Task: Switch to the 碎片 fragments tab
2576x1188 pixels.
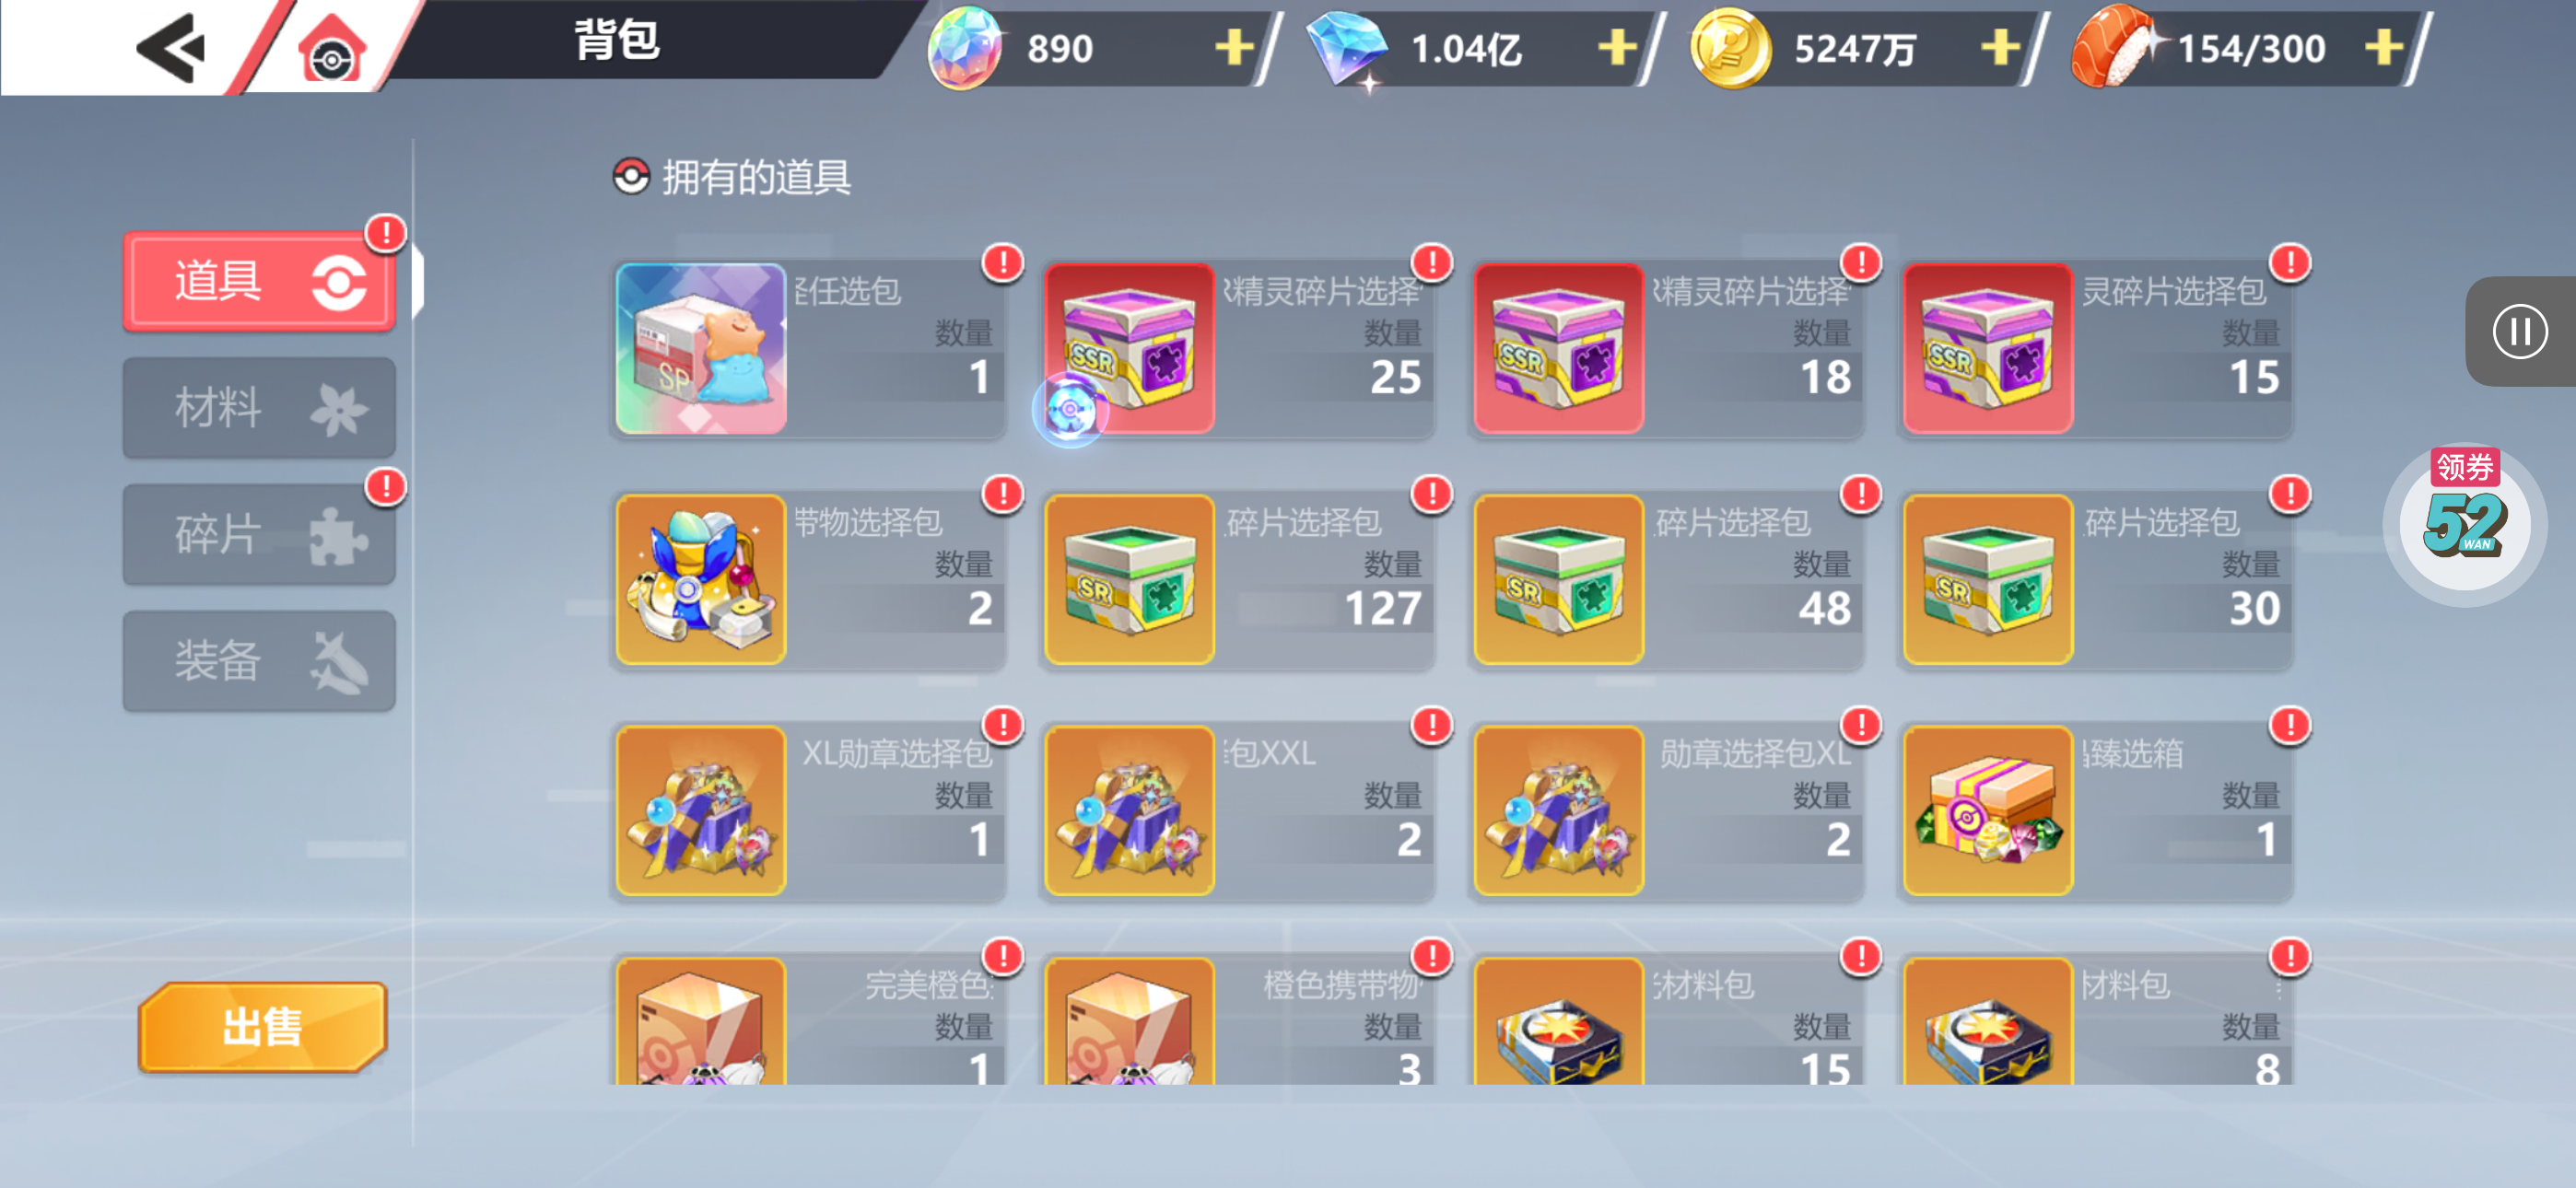Action: (259, 534)
